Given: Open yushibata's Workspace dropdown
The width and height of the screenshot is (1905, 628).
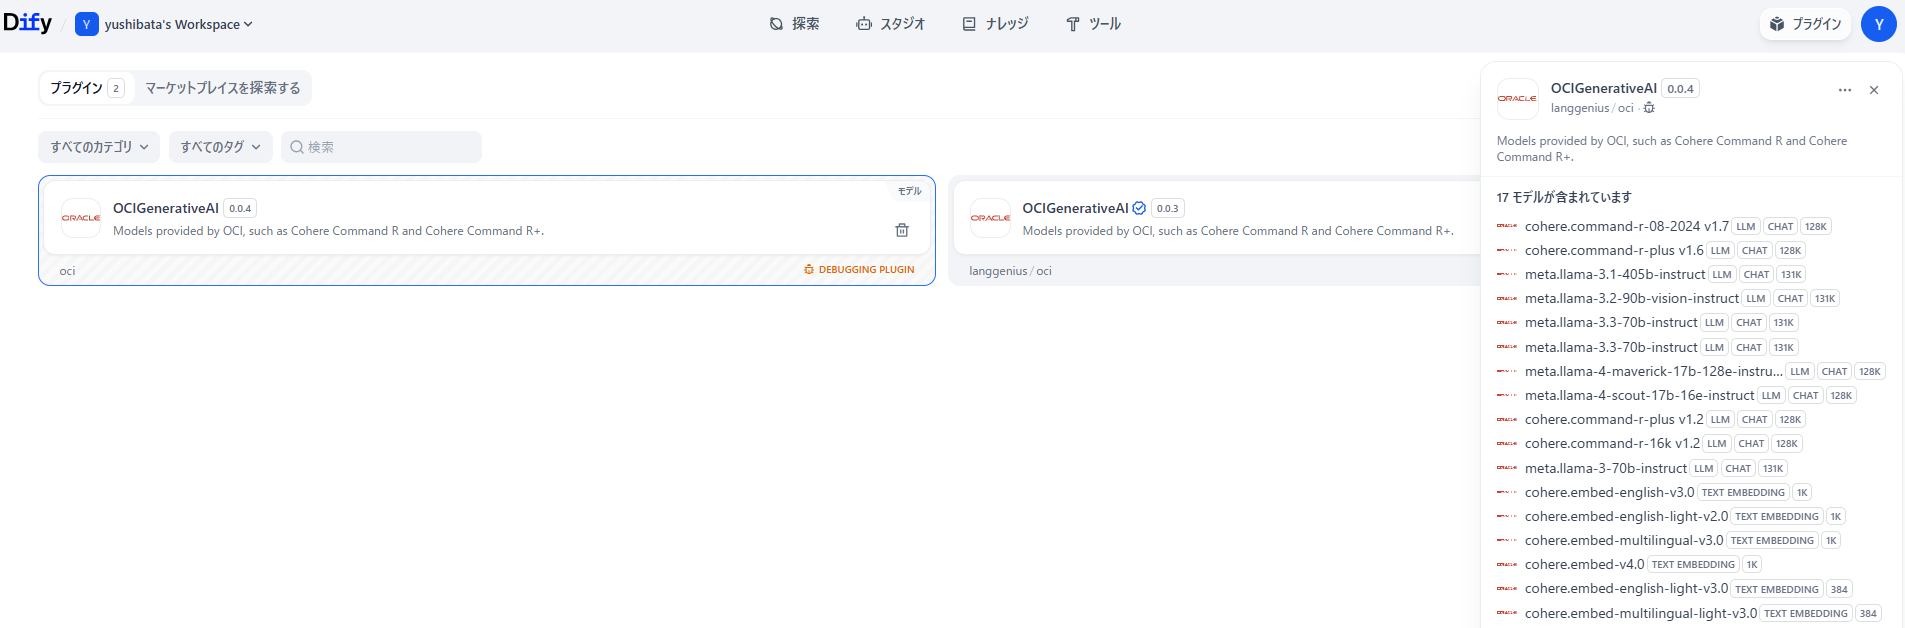Looking at the screenshot, I should coord(164,24).
